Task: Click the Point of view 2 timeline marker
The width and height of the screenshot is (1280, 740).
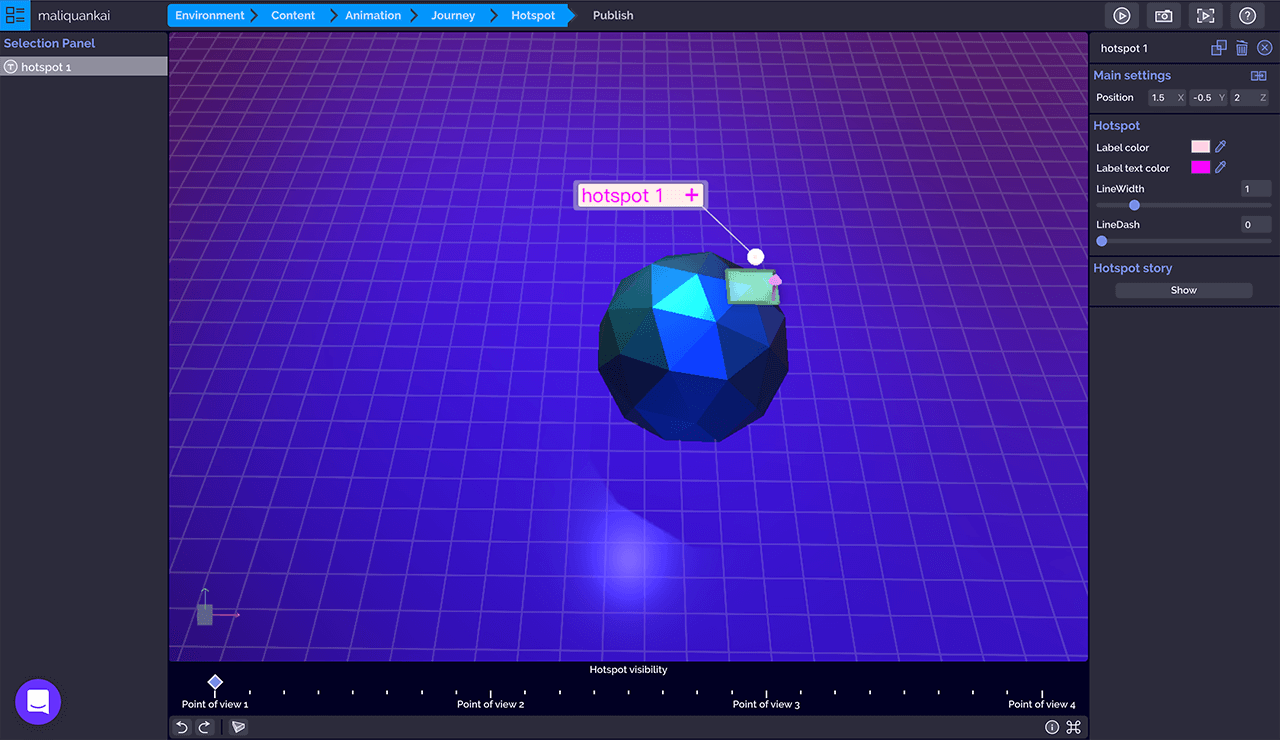Action: [490, 693]
